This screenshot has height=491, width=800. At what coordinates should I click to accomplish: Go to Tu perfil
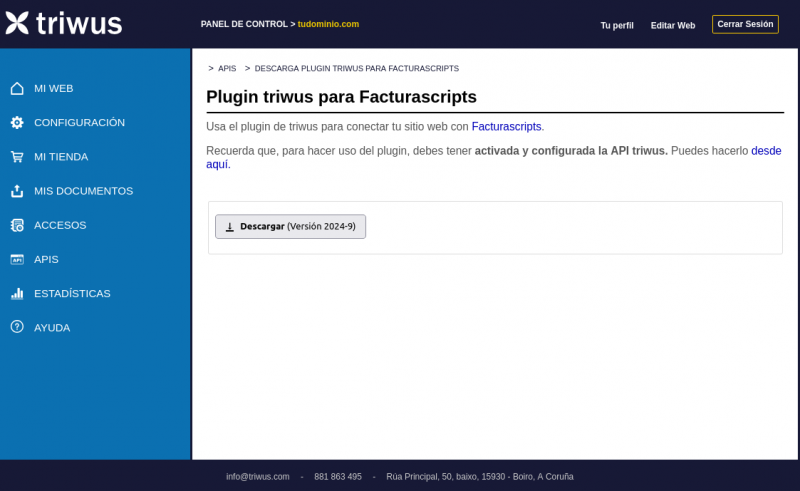coord(617,25)
